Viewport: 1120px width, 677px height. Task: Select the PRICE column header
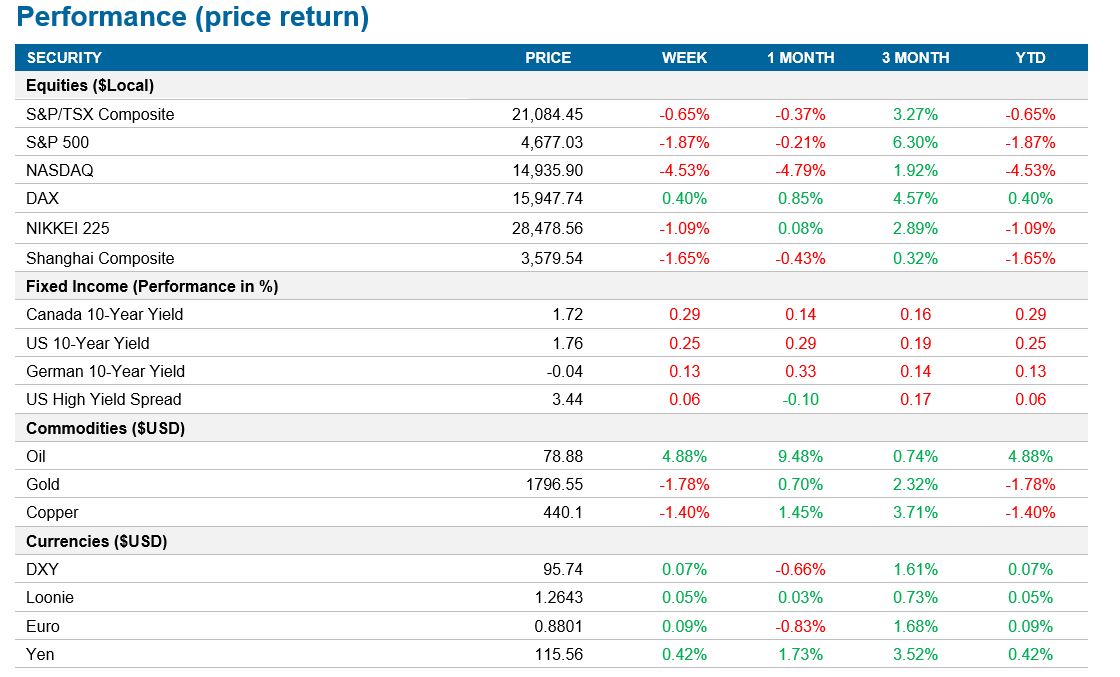coord(548,58)
